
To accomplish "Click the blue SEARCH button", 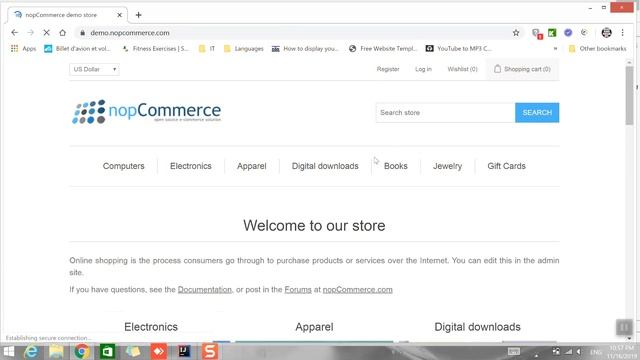I will coord(537,113).
